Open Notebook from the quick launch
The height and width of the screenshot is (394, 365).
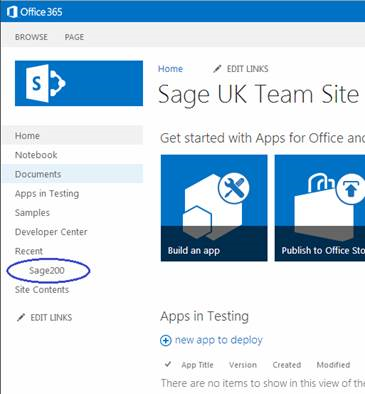tap(36, 155)
